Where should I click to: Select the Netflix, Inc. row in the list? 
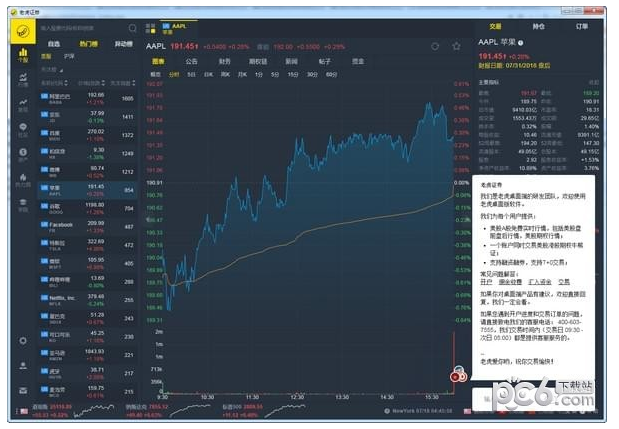coord(88,300)
